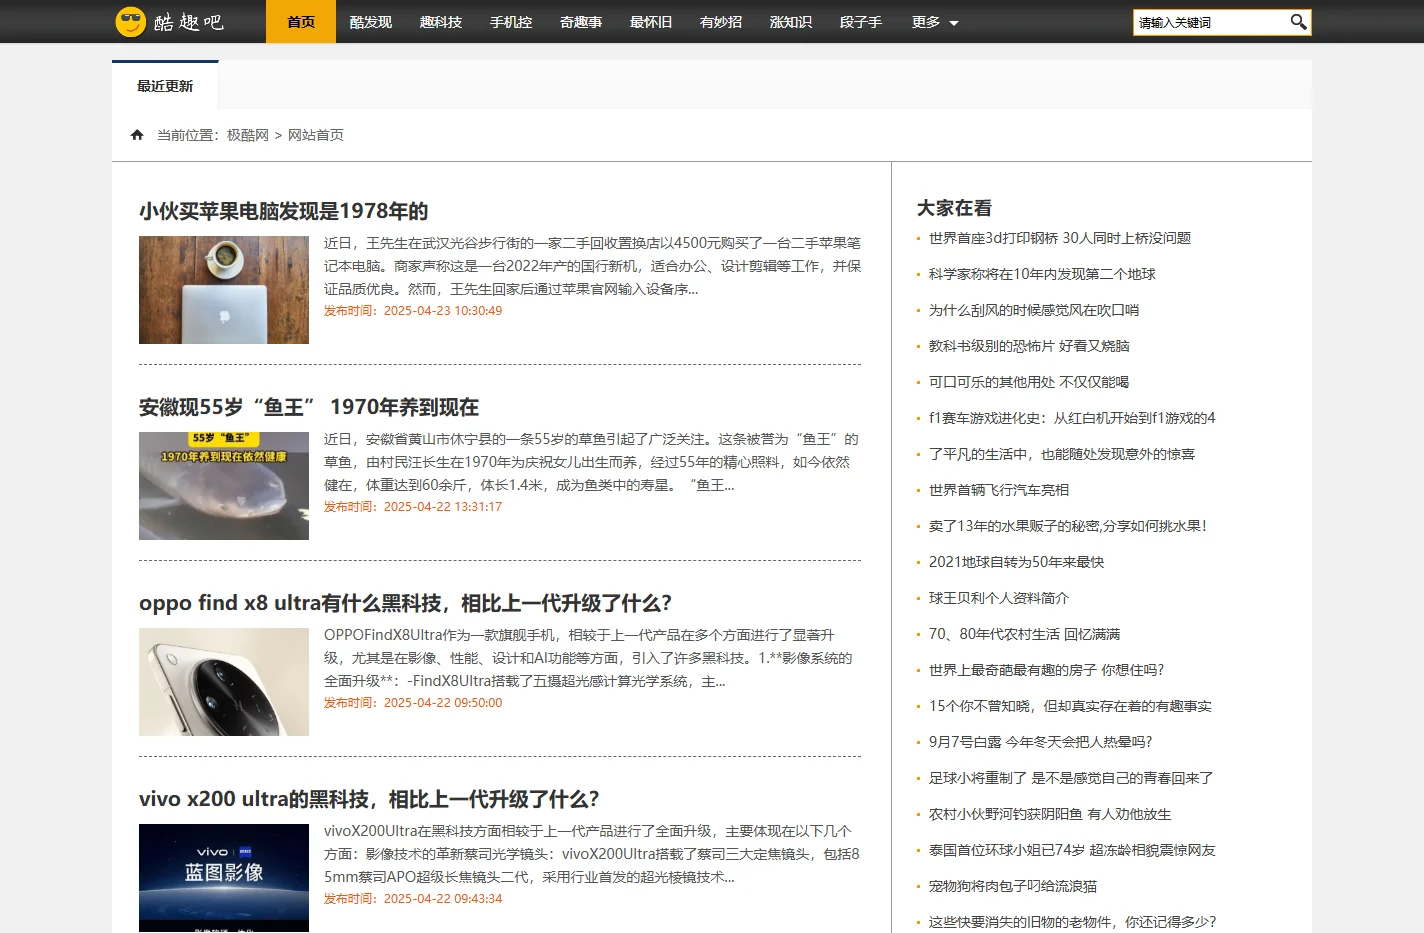Image resolution: width=1424 pixels, height=933 pixels.
Task: Open 农村小伙野河钓获阴阳鱼 link
Action: [1050, 814]
